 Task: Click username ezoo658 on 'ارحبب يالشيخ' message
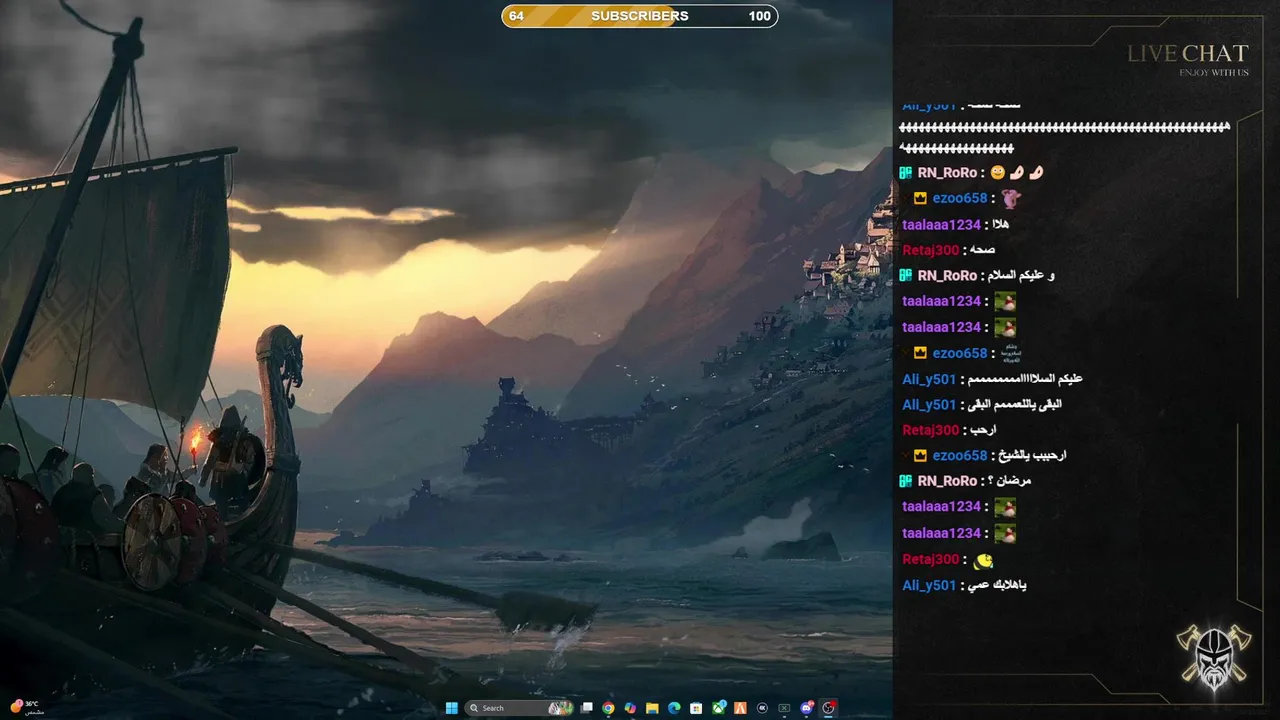(x=960, y=455)
